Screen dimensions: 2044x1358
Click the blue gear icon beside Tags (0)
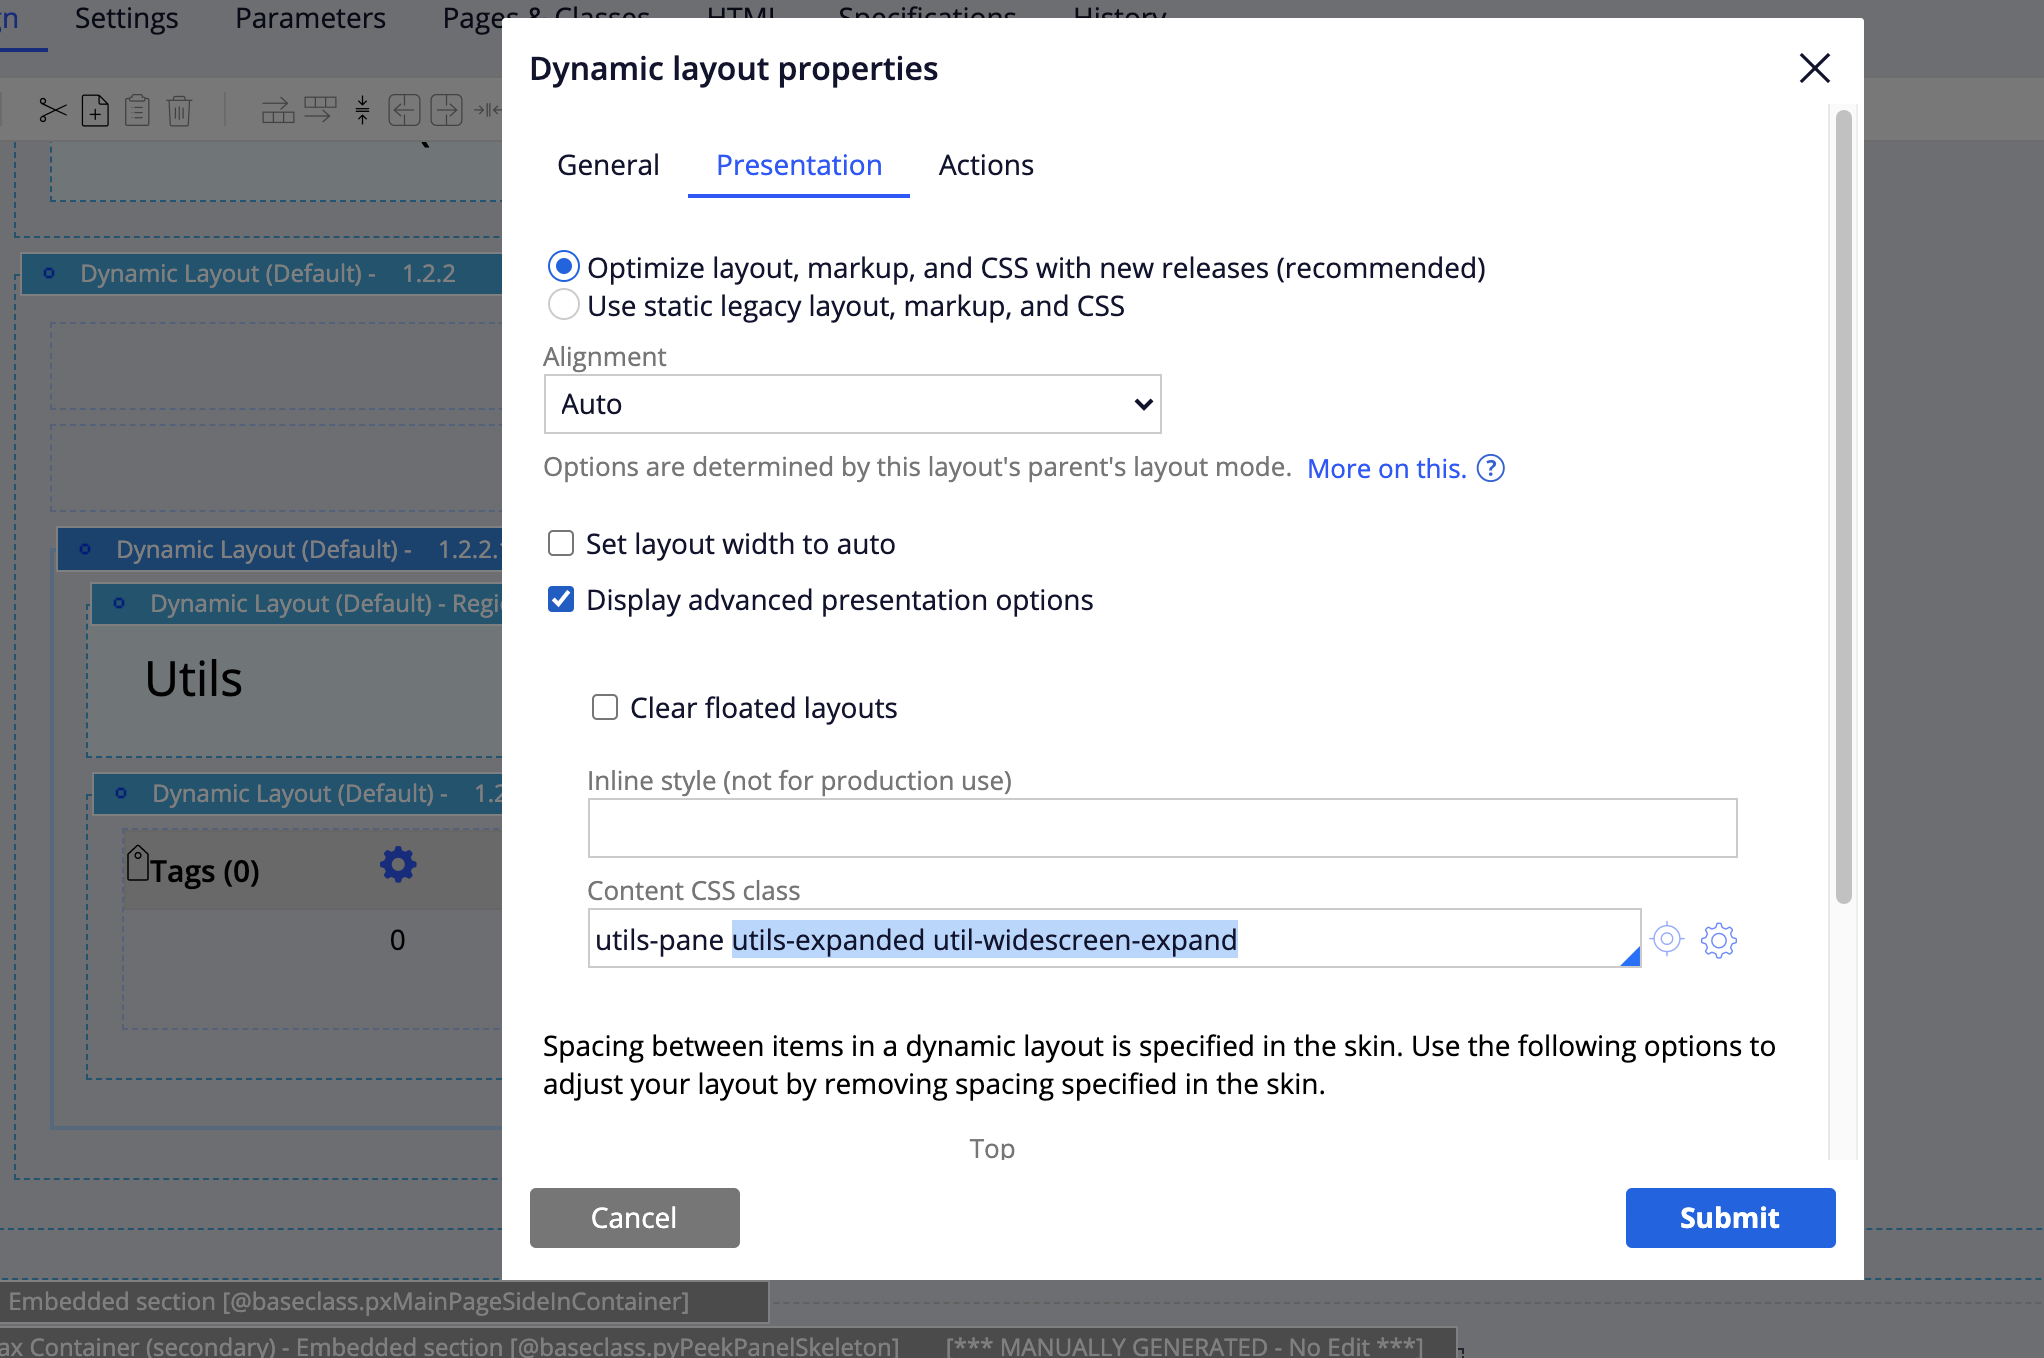(x=398, y=865)
